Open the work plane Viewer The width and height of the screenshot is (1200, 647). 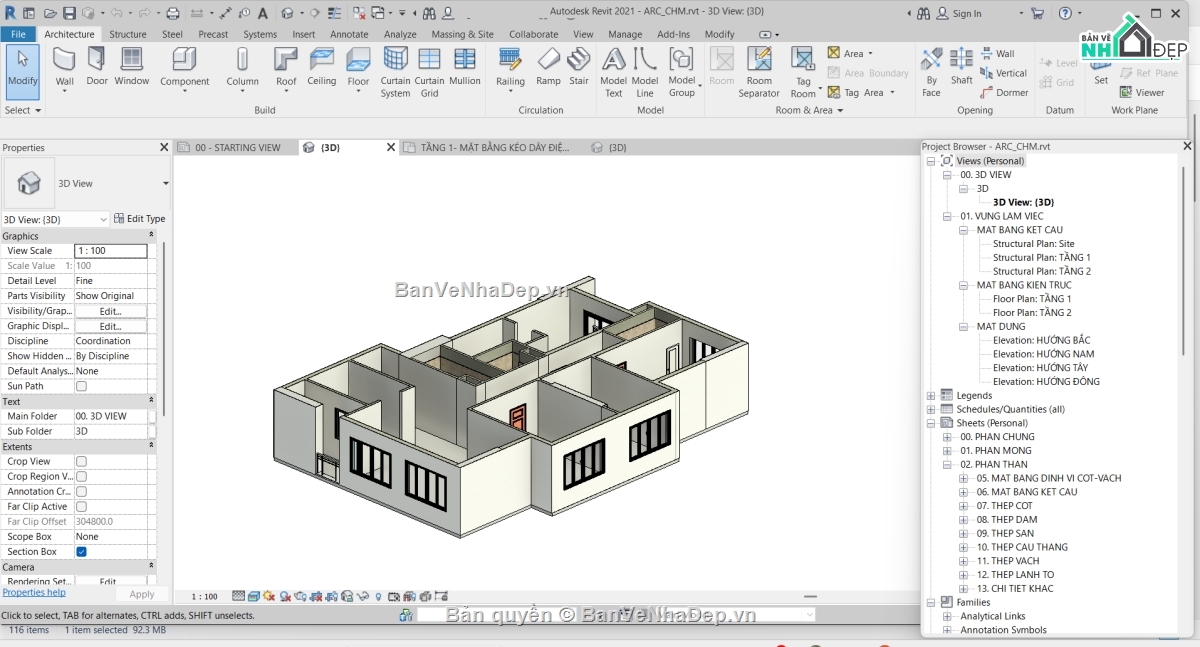[x=1142, y=92]
